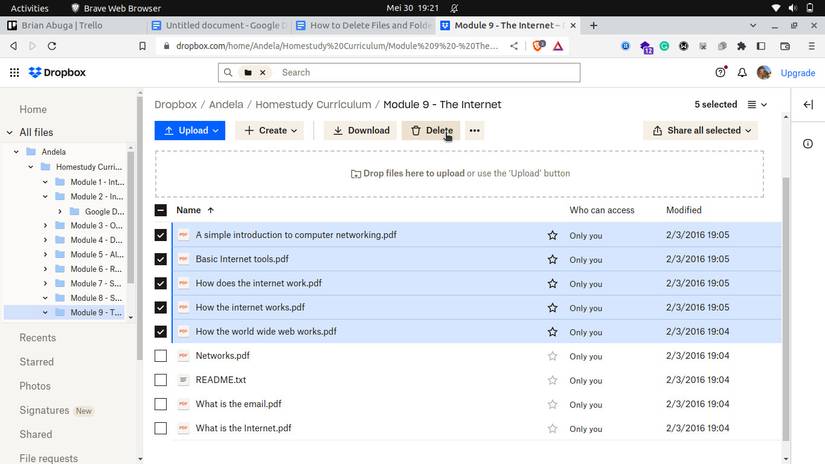825x464 pixels.
Task: Switch to How to Delete Files tab
Action: tap(363, 25)
